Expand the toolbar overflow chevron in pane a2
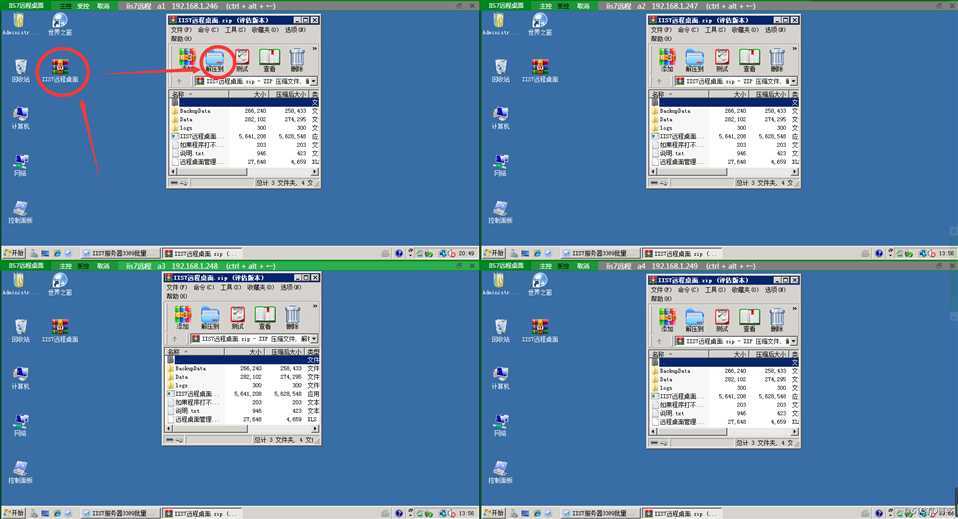 [x=795, y=49]
